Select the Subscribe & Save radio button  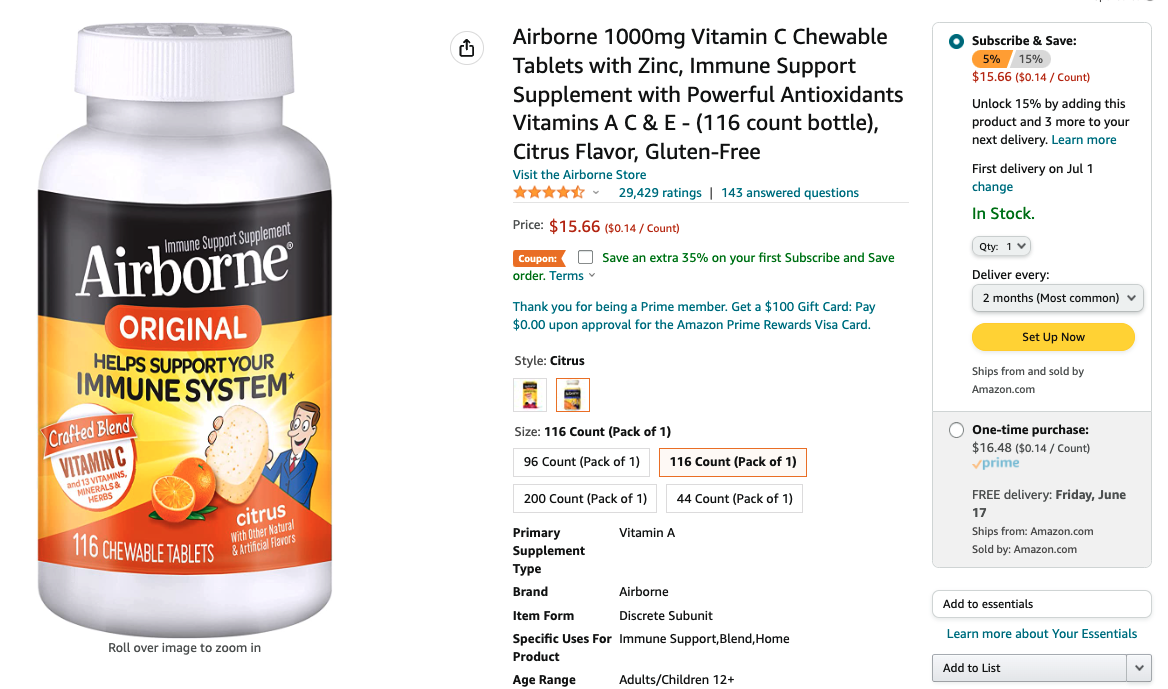956,42
